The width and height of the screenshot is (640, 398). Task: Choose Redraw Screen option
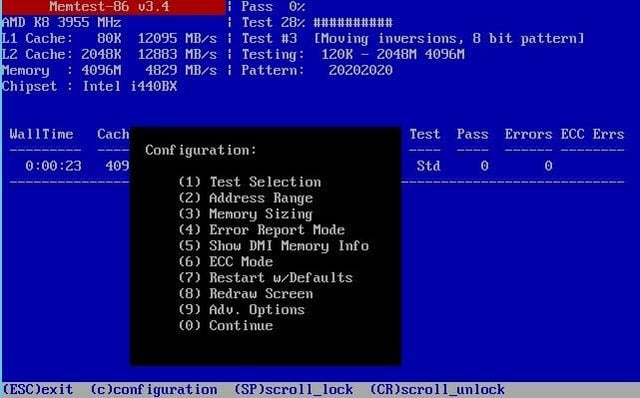[x=245, y=293]
